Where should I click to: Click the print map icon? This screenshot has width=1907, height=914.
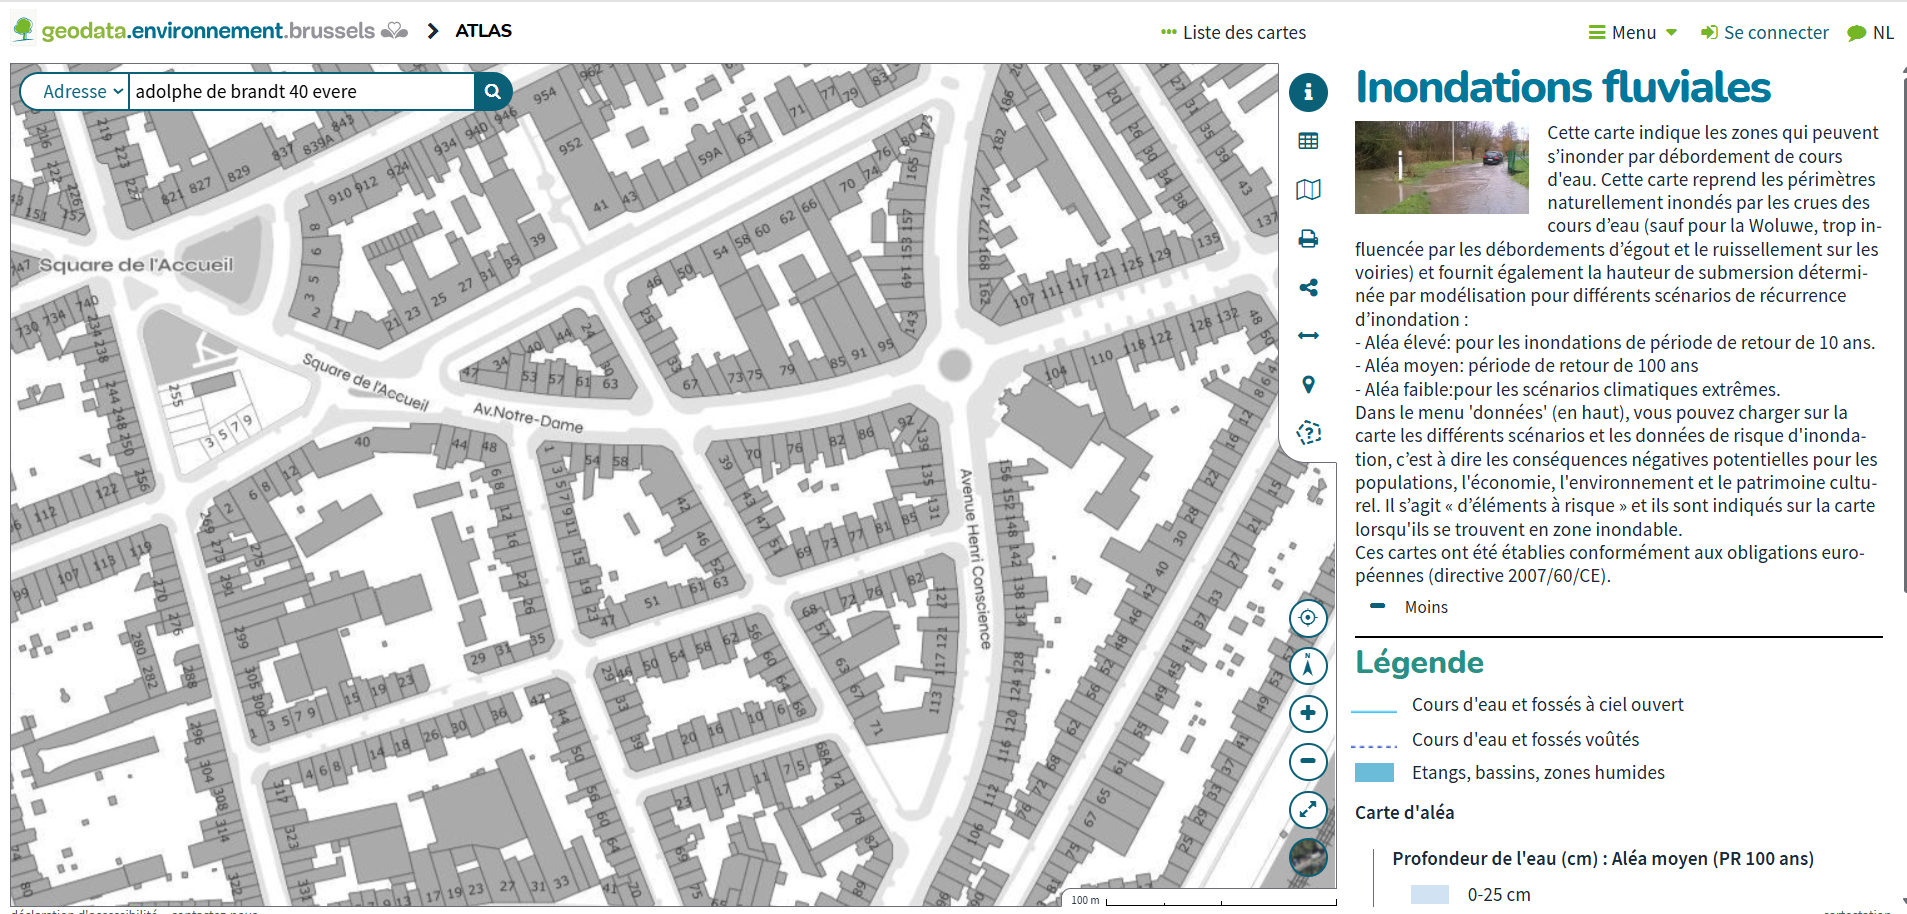tap(1308, 239)
